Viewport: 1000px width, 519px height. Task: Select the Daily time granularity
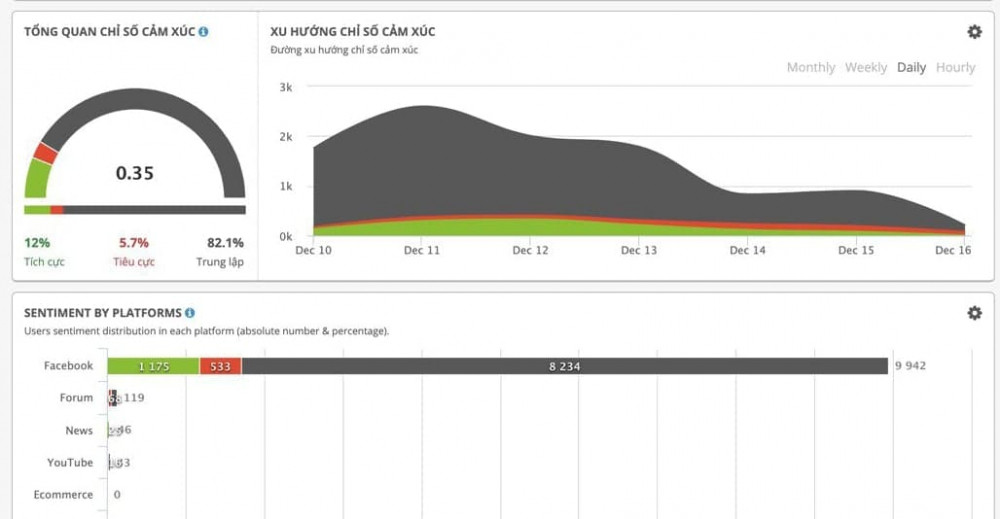[911, 67]
